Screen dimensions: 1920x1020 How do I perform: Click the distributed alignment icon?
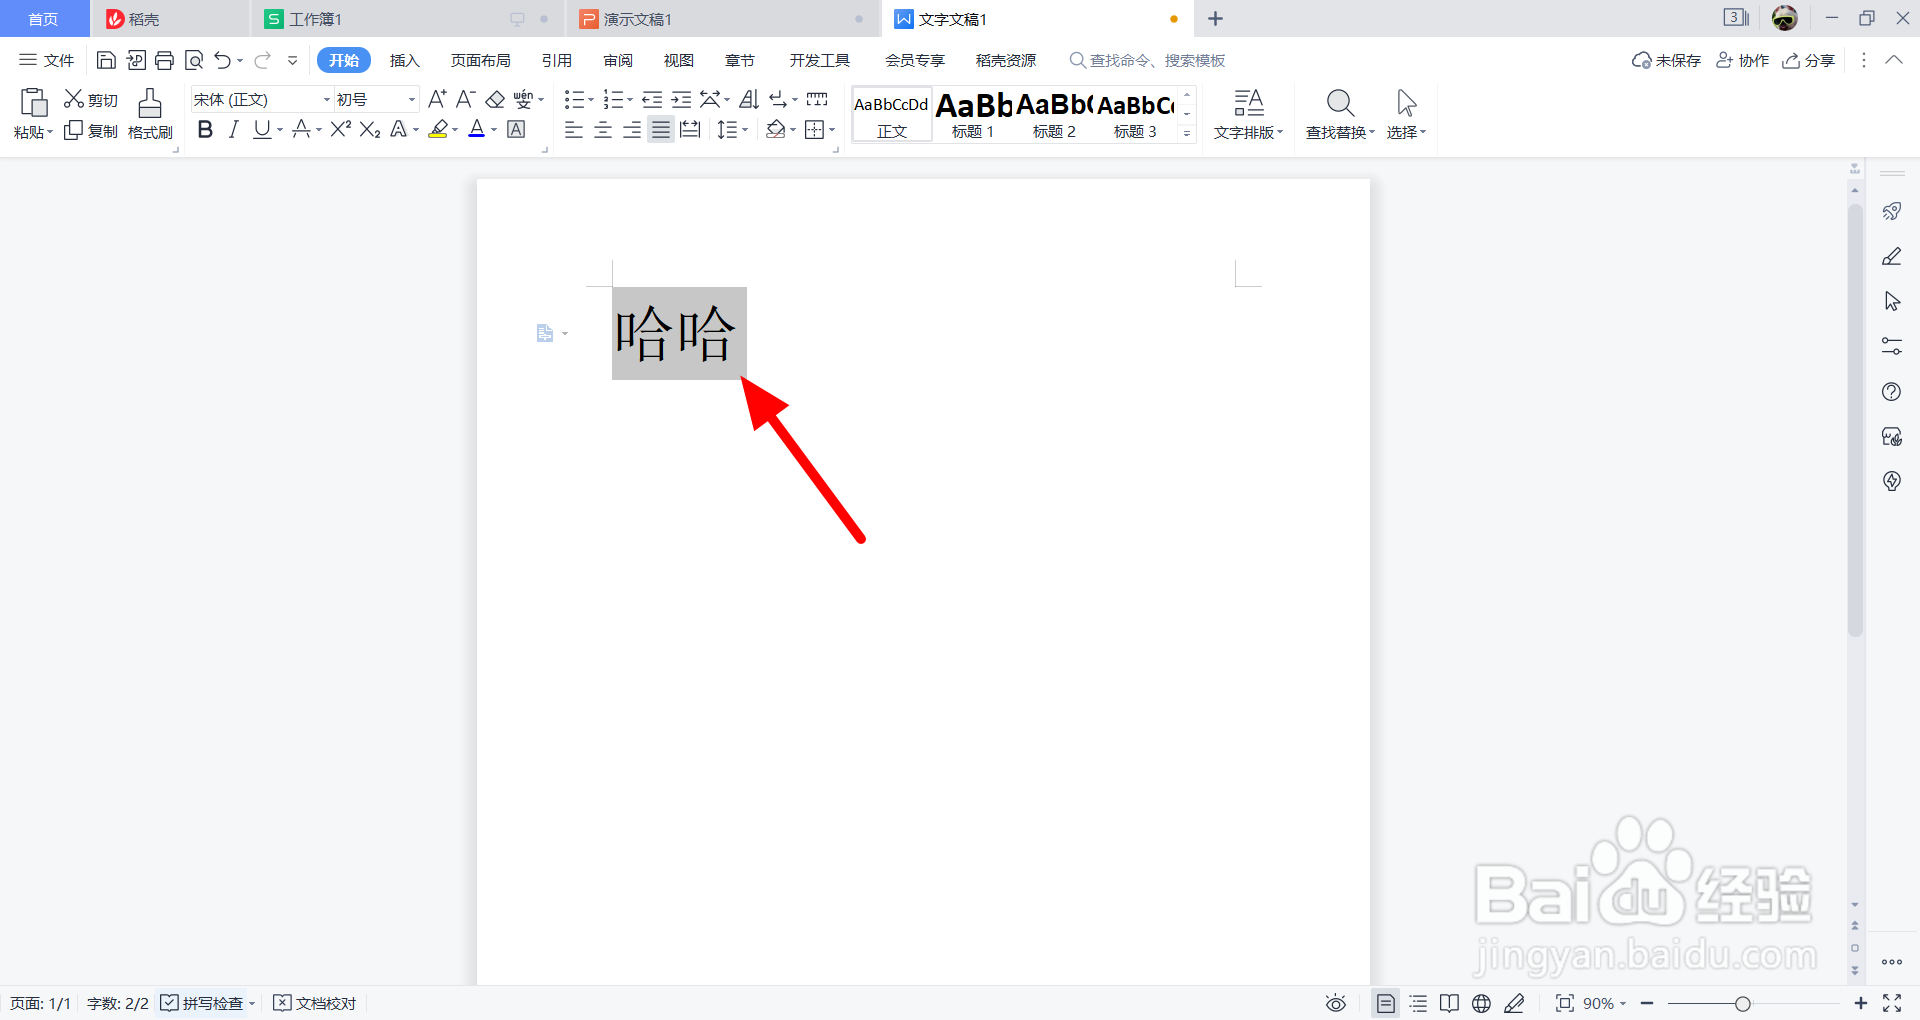pos(690,130)
